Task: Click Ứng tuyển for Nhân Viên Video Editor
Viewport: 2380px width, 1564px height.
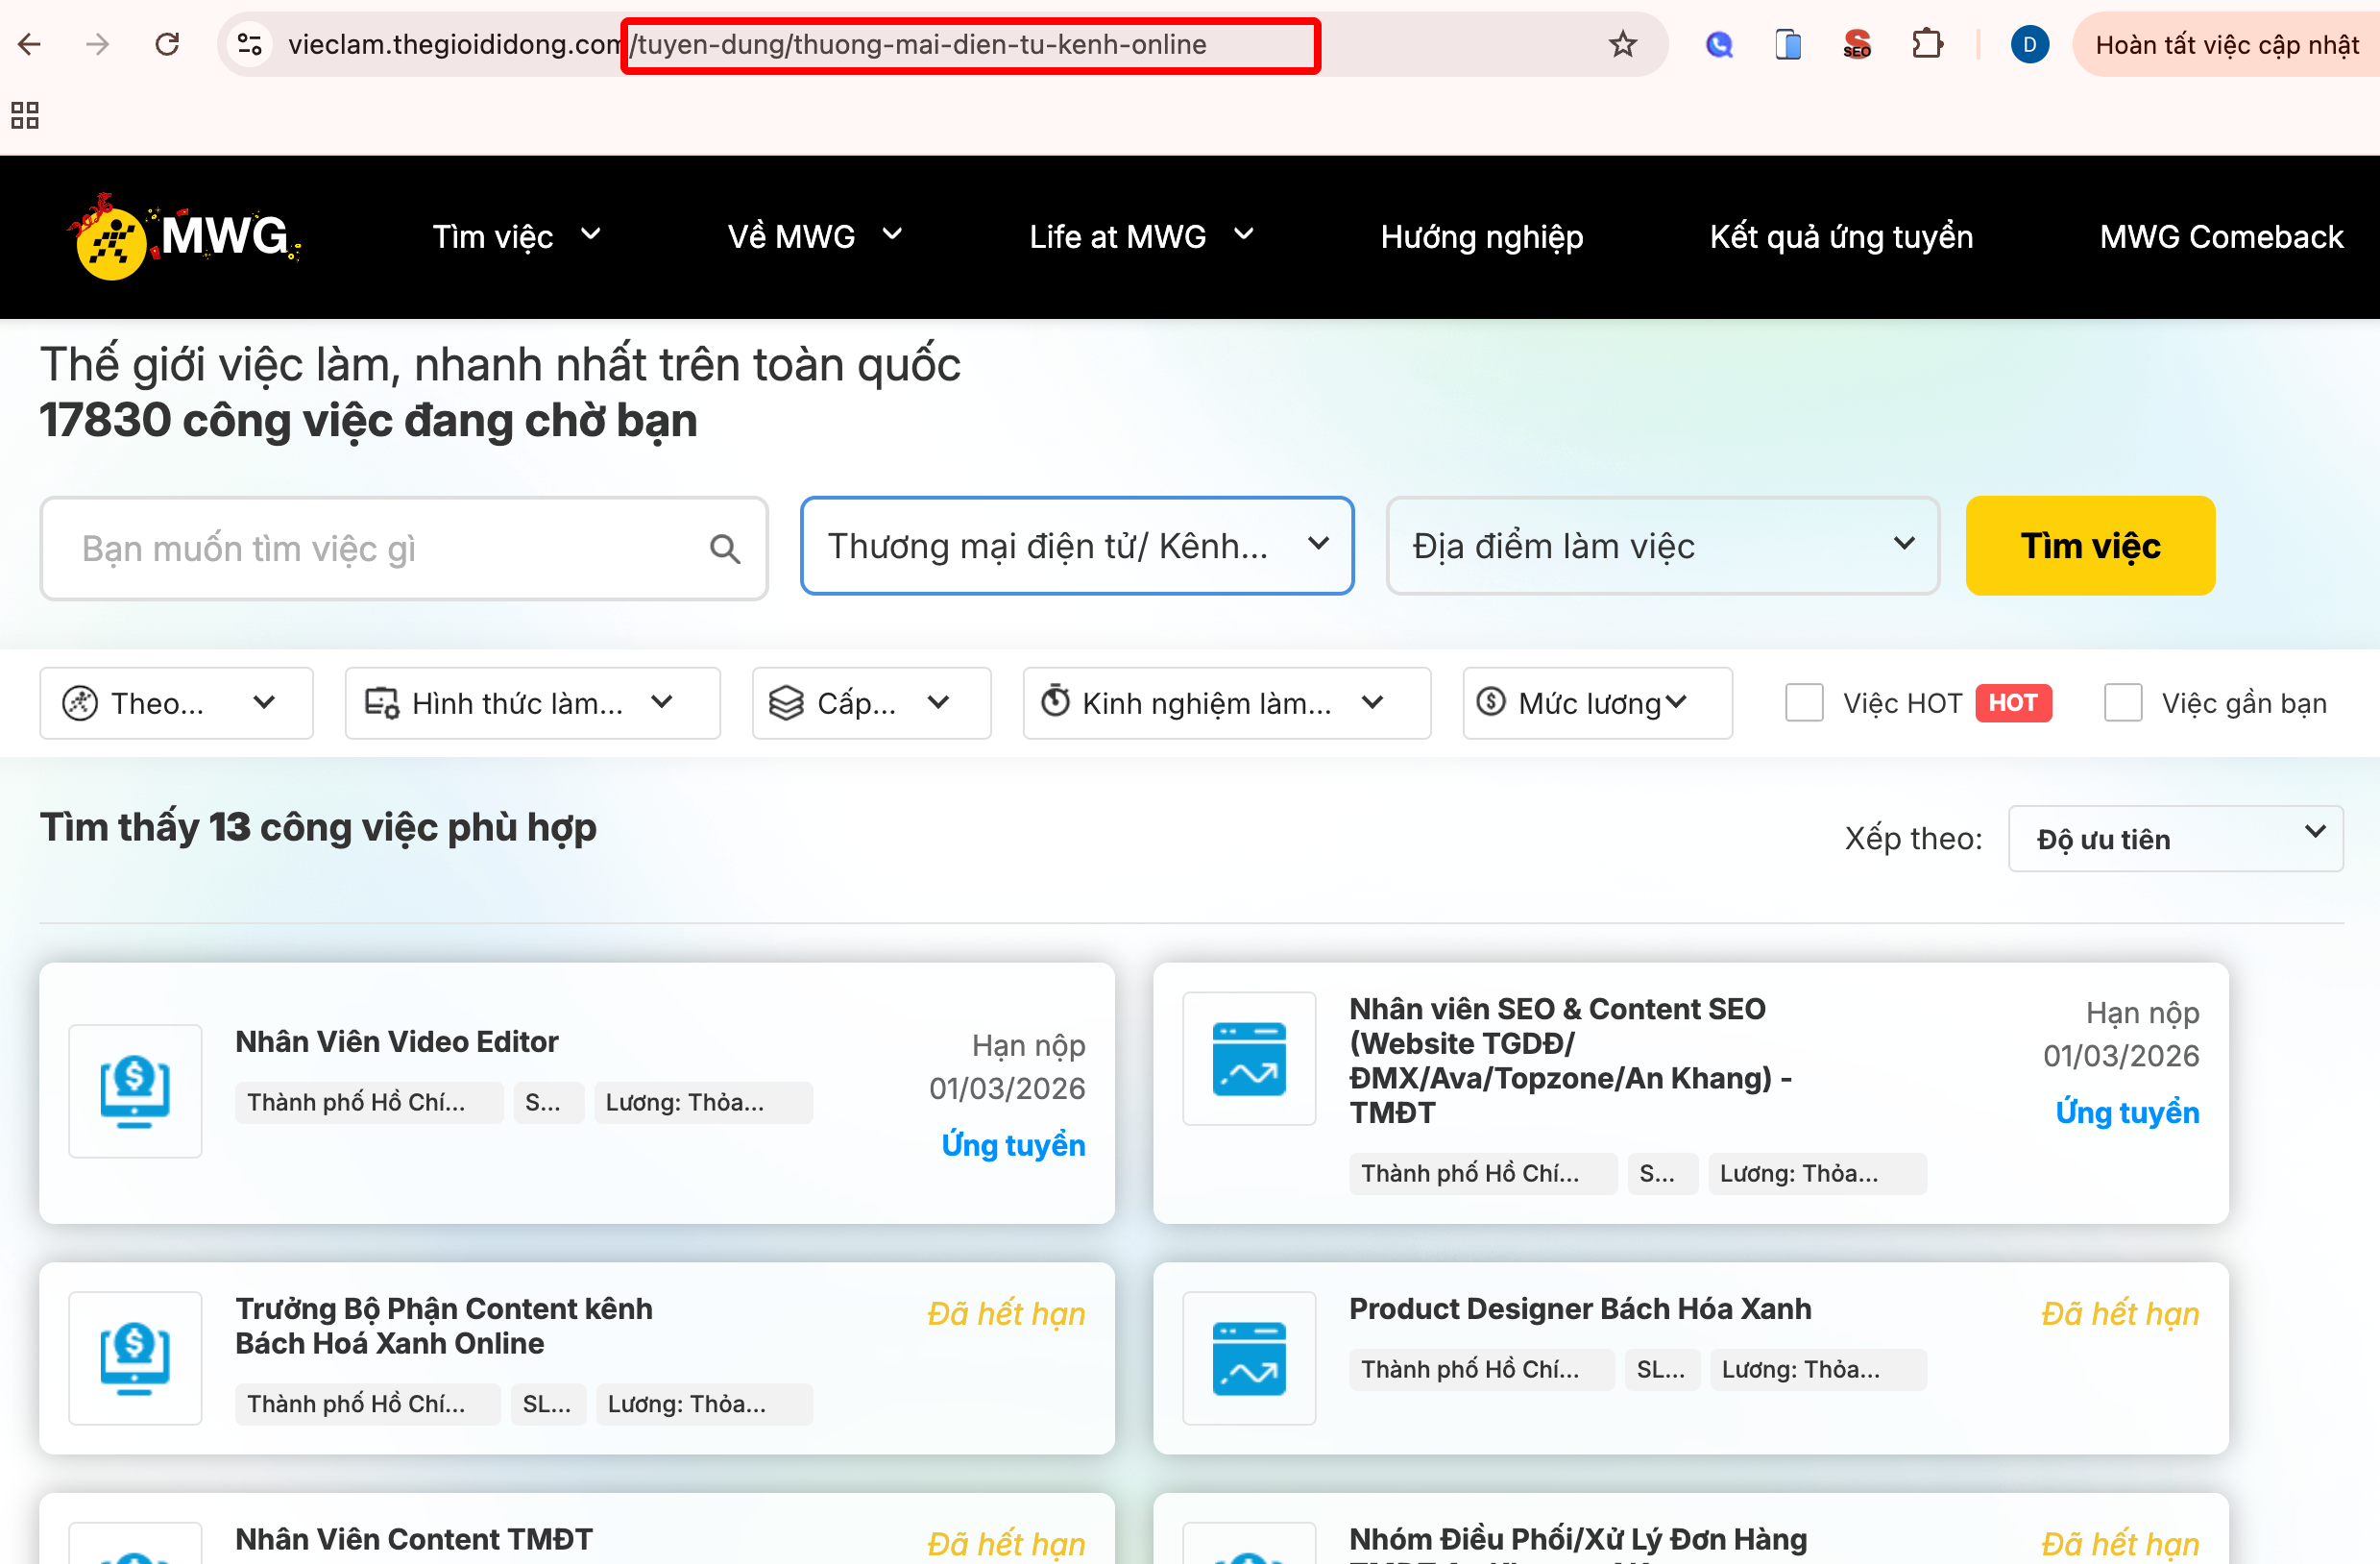Action: (x=1013, y=1144)
